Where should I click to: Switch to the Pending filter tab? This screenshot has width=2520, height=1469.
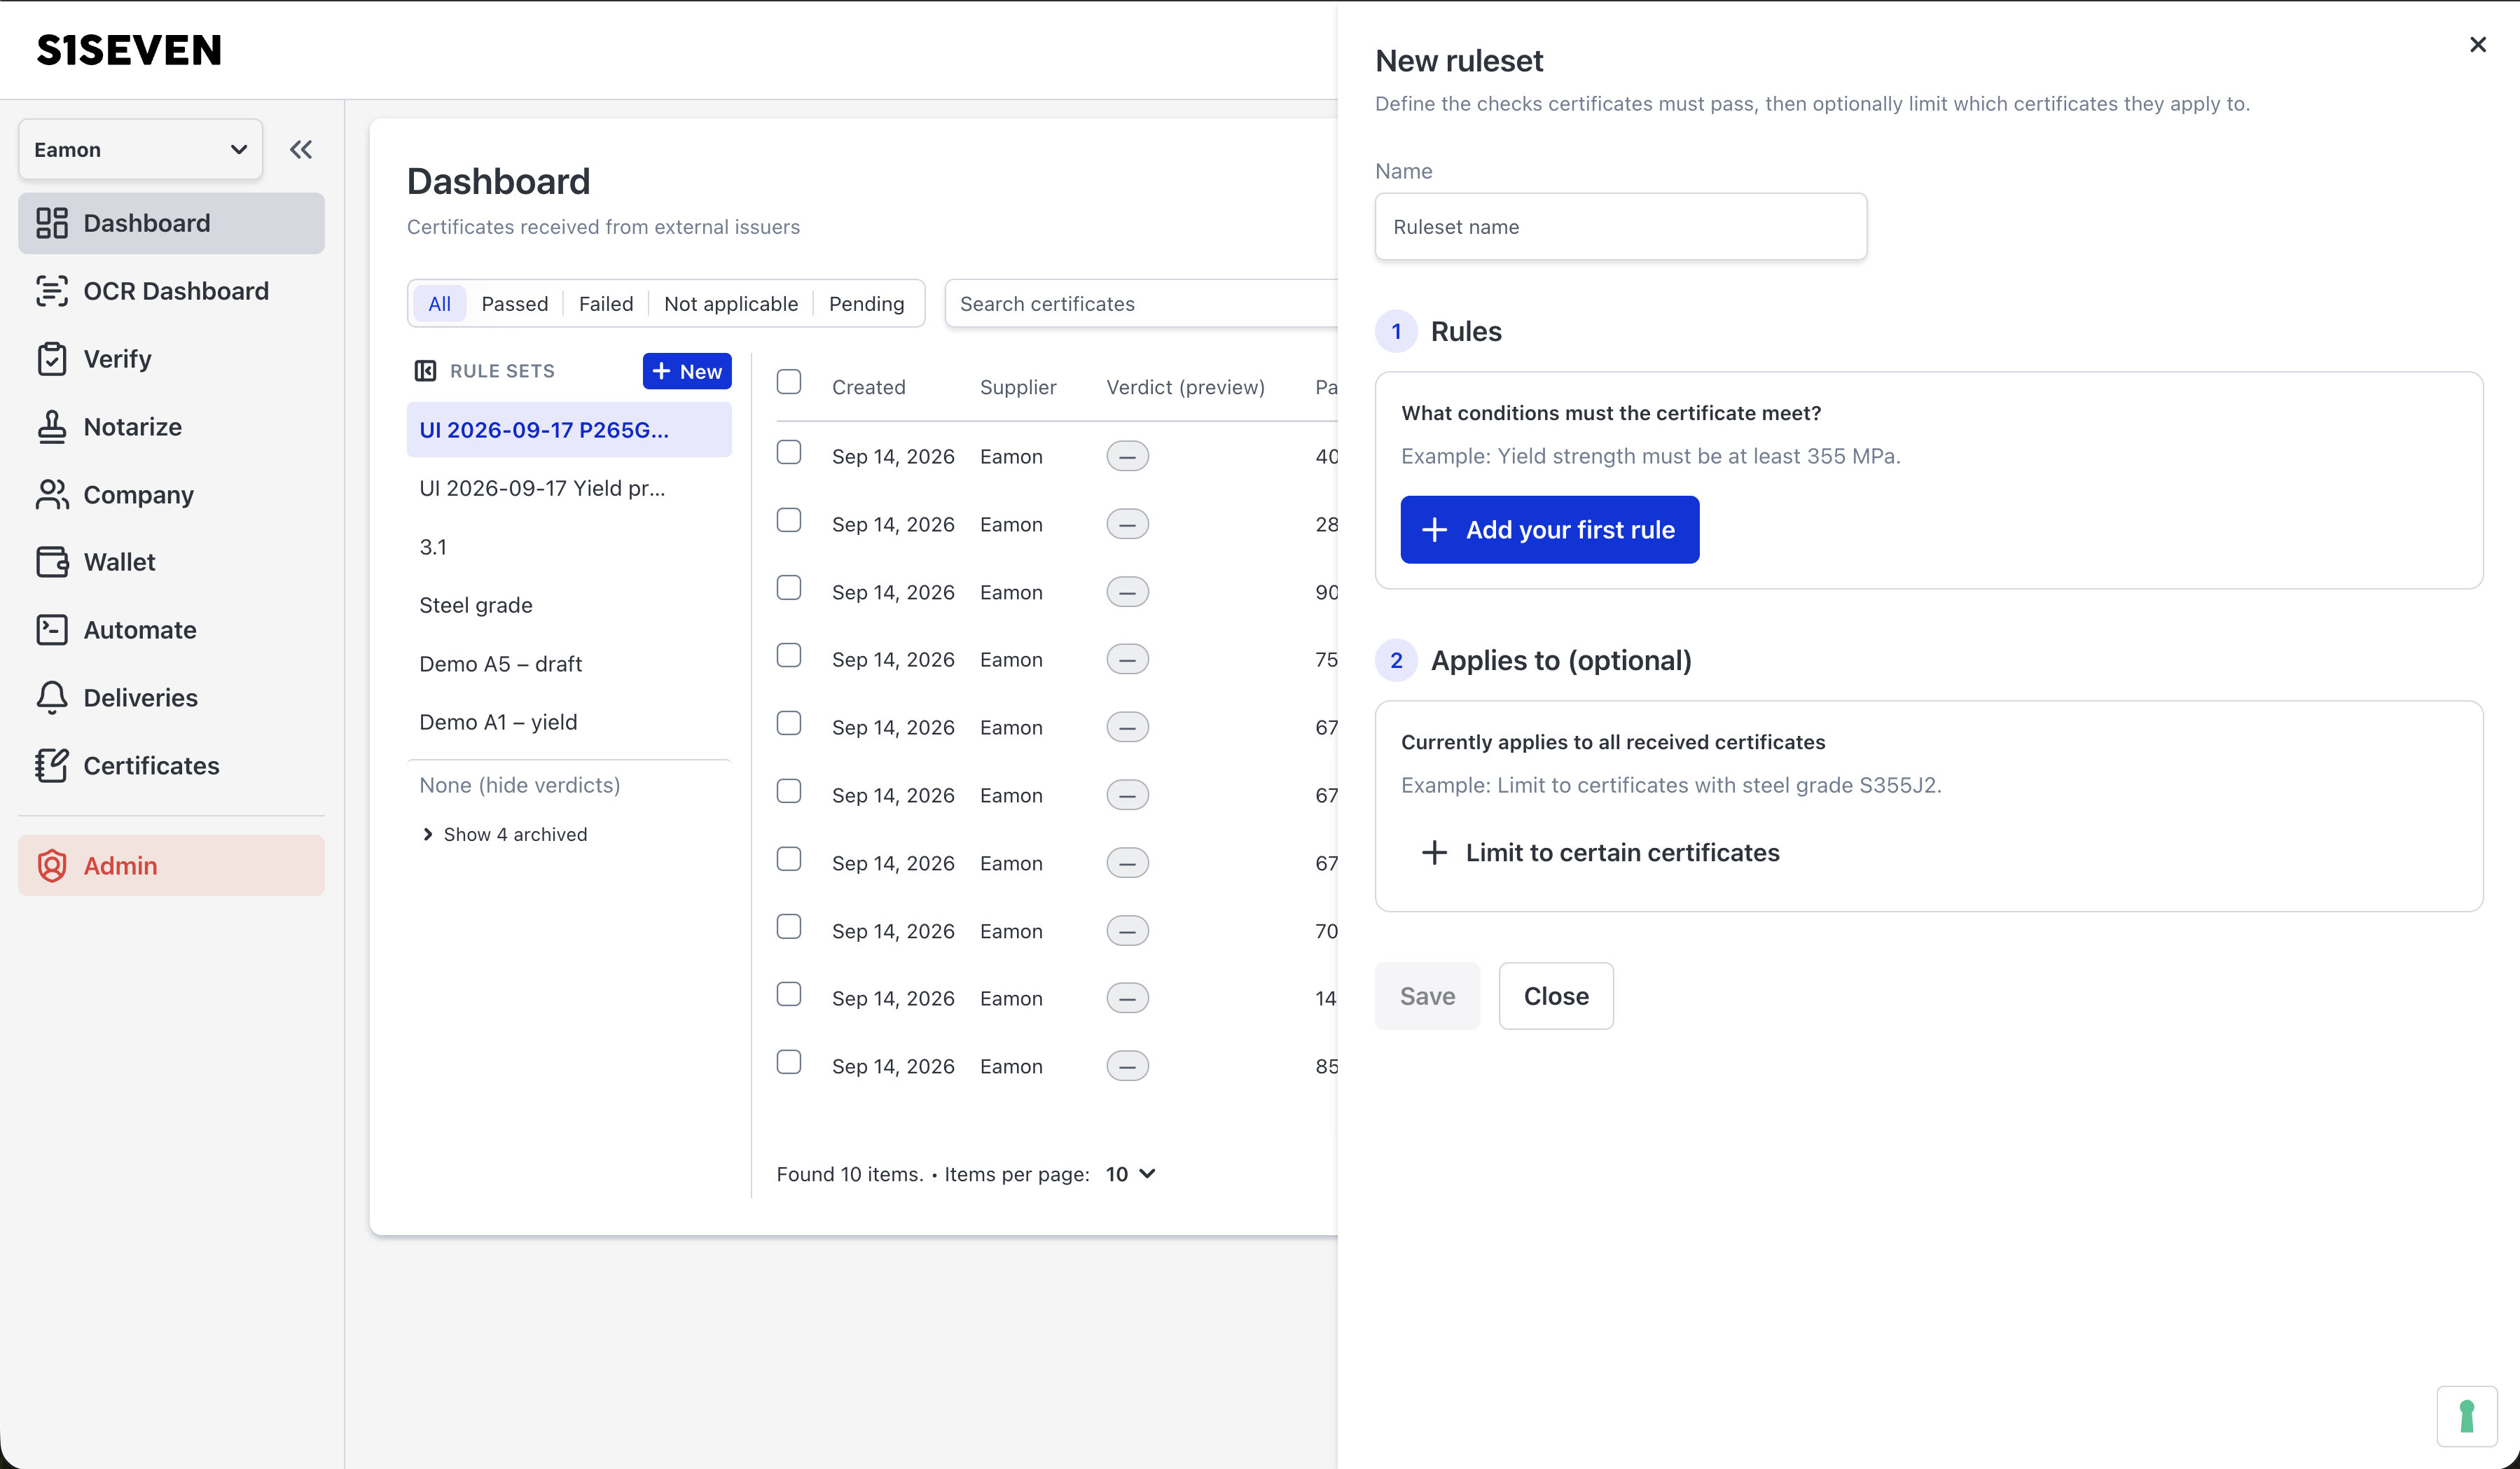click(x=866, y=304)
